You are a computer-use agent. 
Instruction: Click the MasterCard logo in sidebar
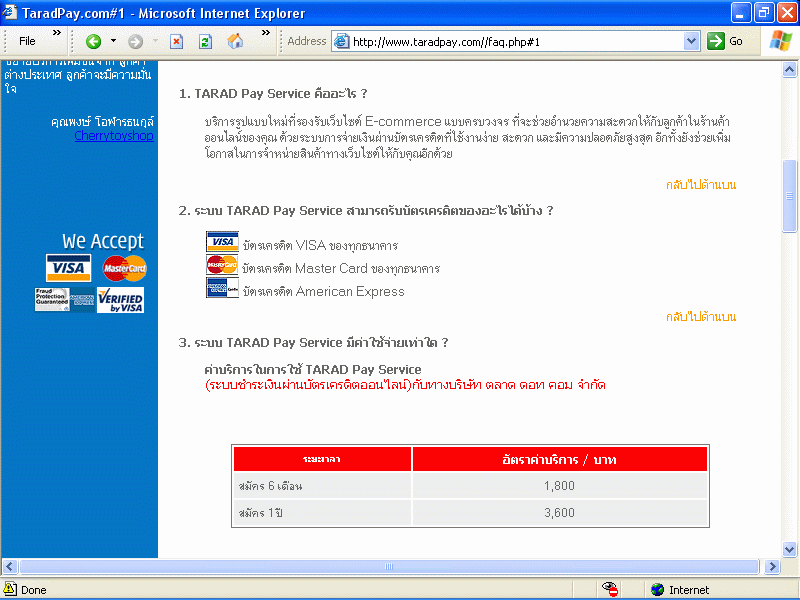[125, 268]
